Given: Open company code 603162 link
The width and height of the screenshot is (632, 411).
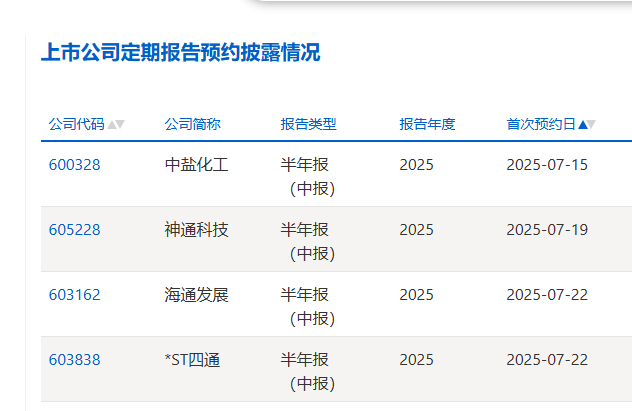Looking at the screenshot, I should tap(75, 295).
